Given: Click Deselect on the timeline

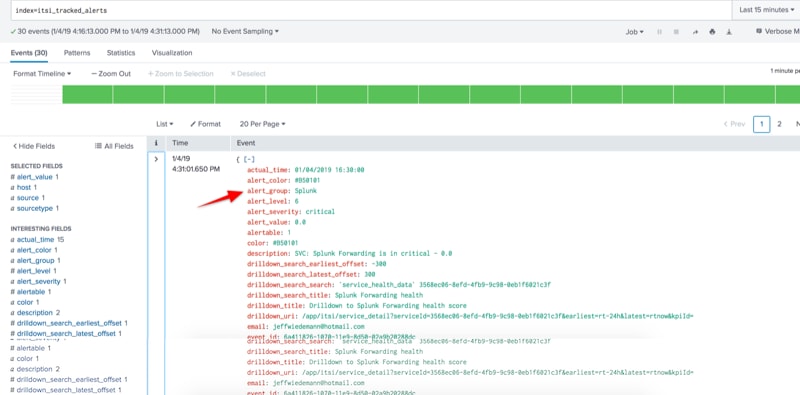Looking at the screenshot, I should [248, 73].
